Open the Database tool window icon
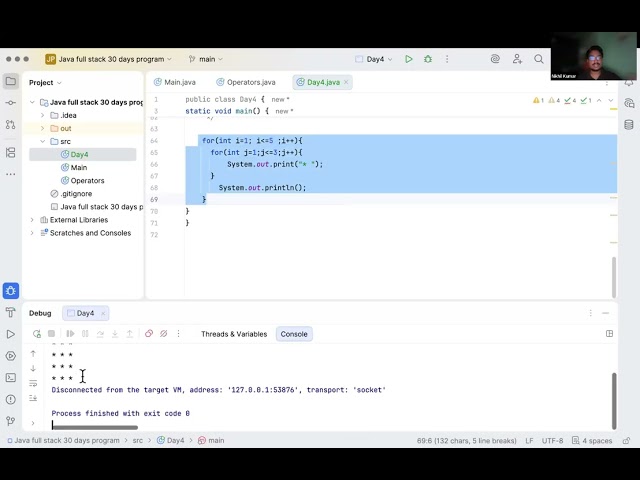The height and width of the screenshot is (480, 640). tap(629, 124)
